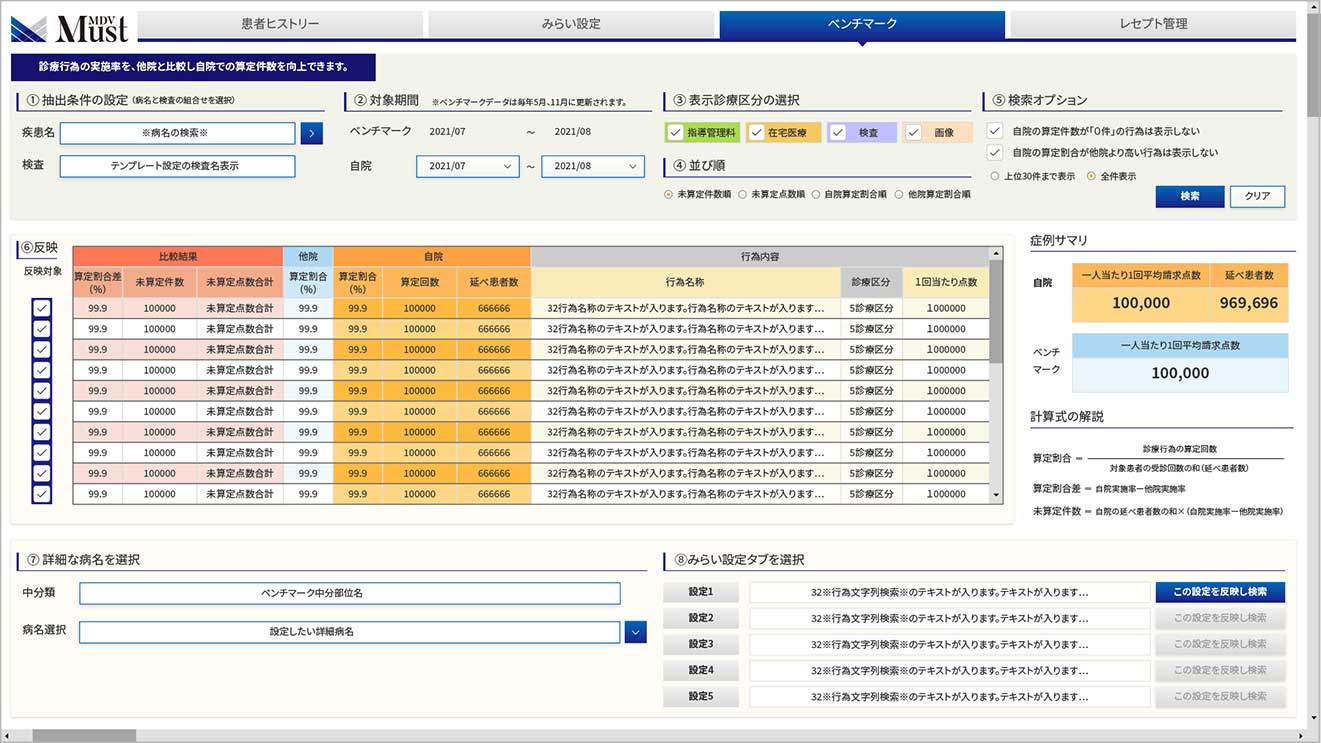Toggle the 指導管理料 category checkbox
Image resolution: width=1321 pixels, height=743 pixels.
pos(676,133)
